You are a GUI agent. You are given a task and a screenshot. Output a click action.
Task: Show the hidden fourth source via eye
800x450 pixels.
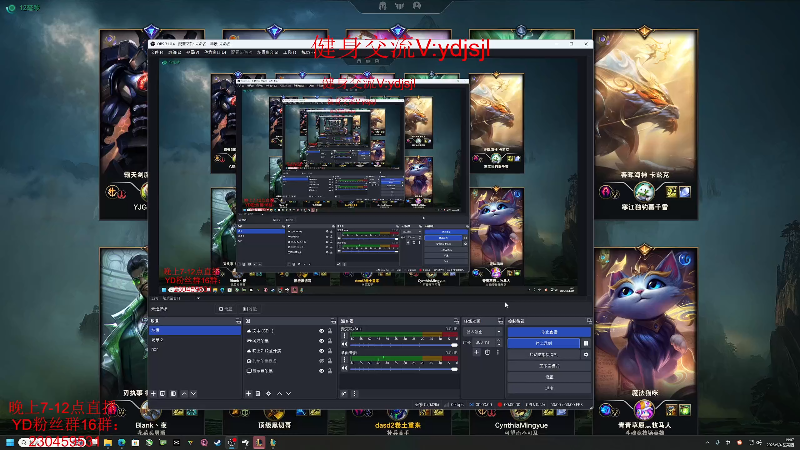(321, 361)
